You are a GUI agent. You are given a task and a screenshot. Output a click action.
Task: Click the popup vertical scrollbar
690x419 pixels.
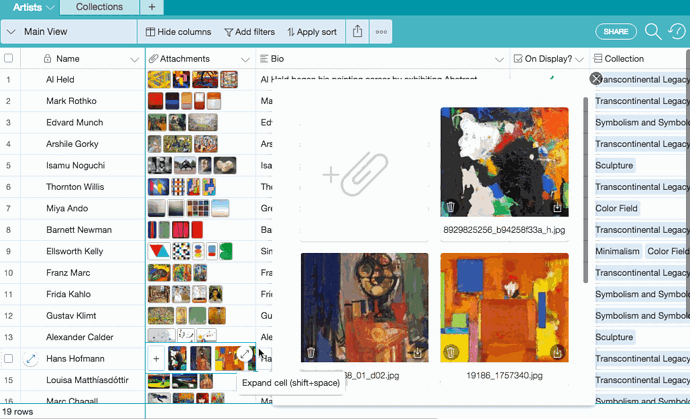[x=585, y=190]
